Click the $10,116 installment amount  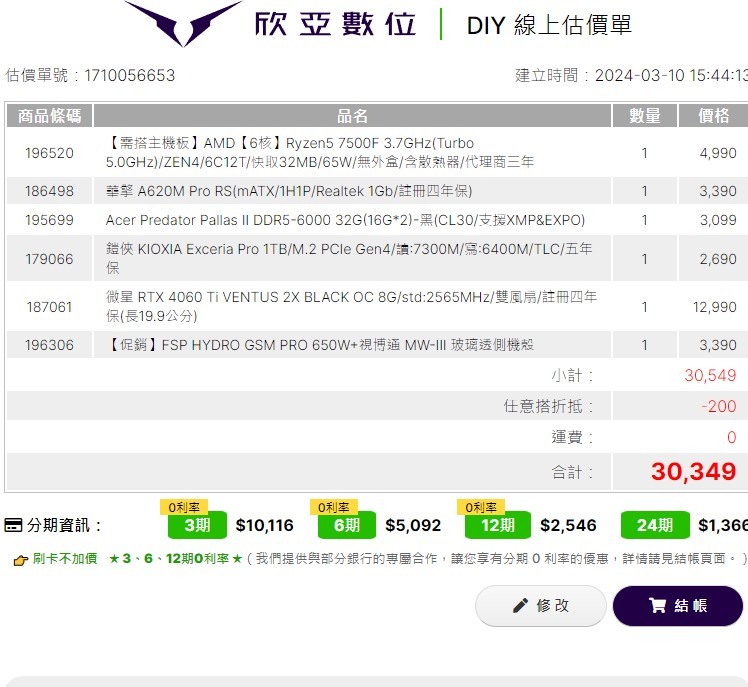tap(265, 525)
